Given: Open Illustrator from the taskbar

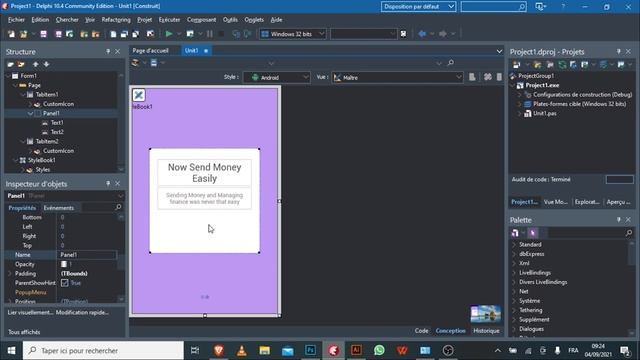Looking at the screenshot, I should pyautogui.click(x=356, y=350).
